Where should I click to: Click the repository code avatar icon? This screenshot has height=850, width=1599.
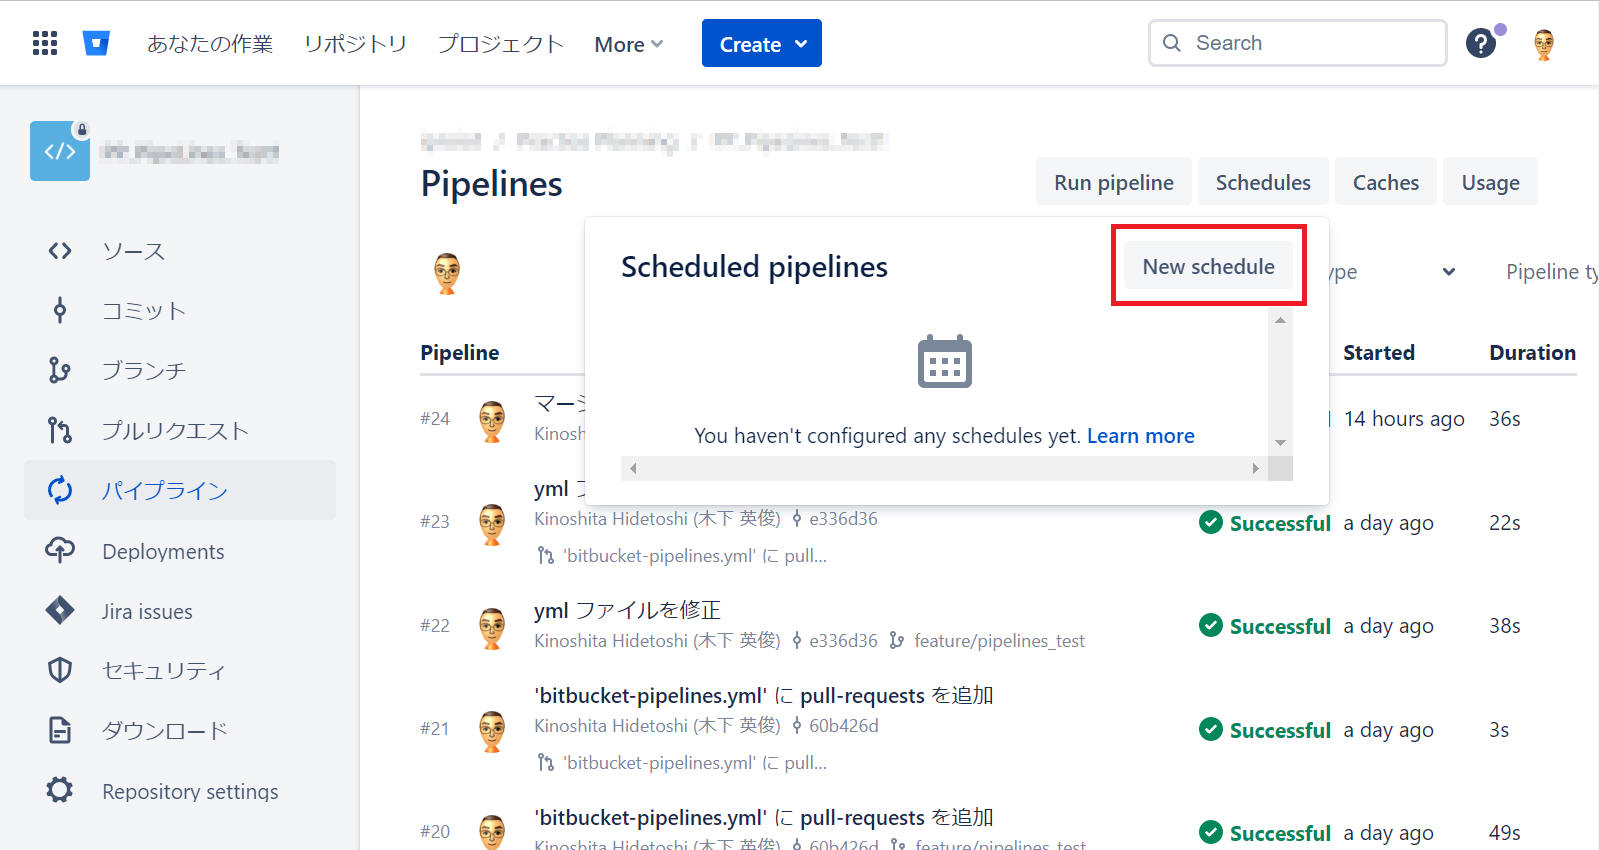tap(60, 151)
